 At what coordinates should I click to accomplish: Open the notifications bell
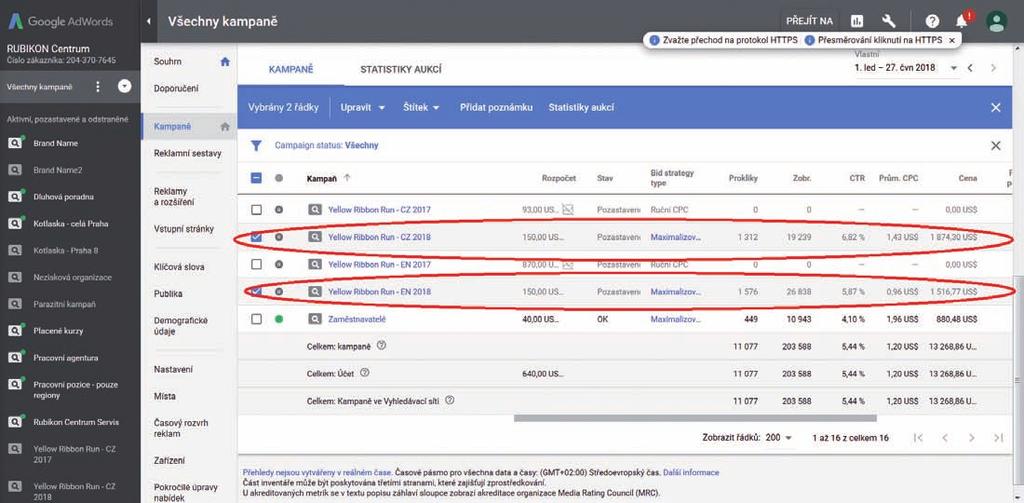click(961, 22)
